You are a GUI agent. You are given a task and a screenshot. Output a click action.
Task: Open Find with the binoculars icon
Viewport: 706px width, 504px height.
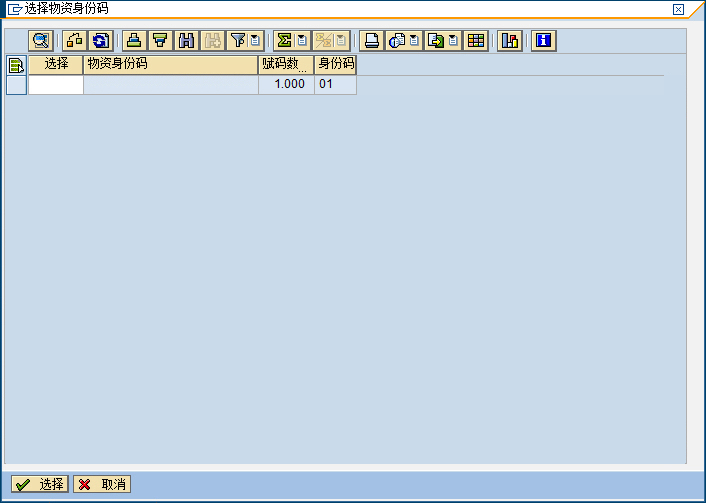186,41
